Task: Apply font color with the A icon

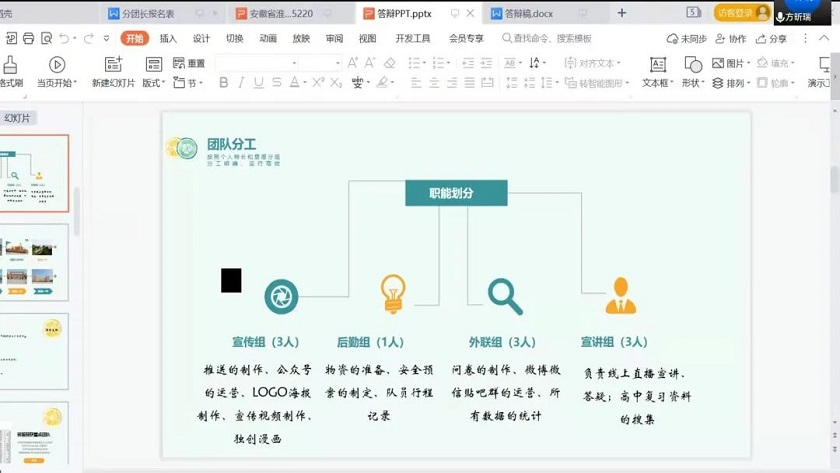Action: (x=295, y=82)
